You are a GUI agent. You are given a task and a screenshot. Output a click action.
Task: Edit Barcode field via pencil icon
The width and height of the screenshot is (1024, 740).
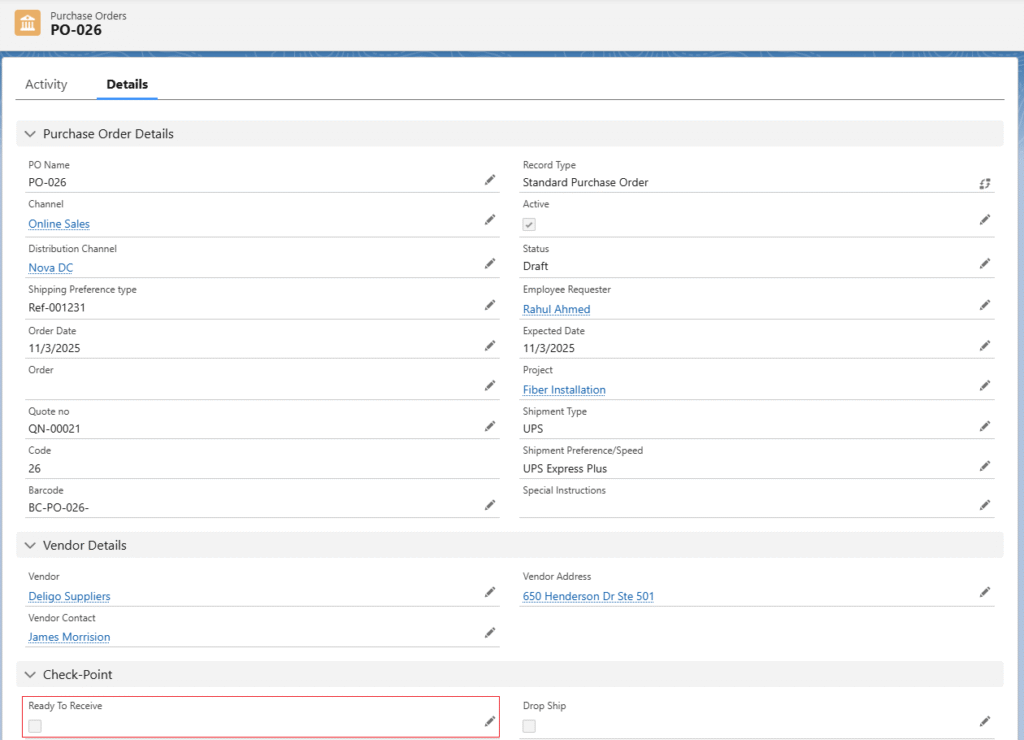[490, 505]
